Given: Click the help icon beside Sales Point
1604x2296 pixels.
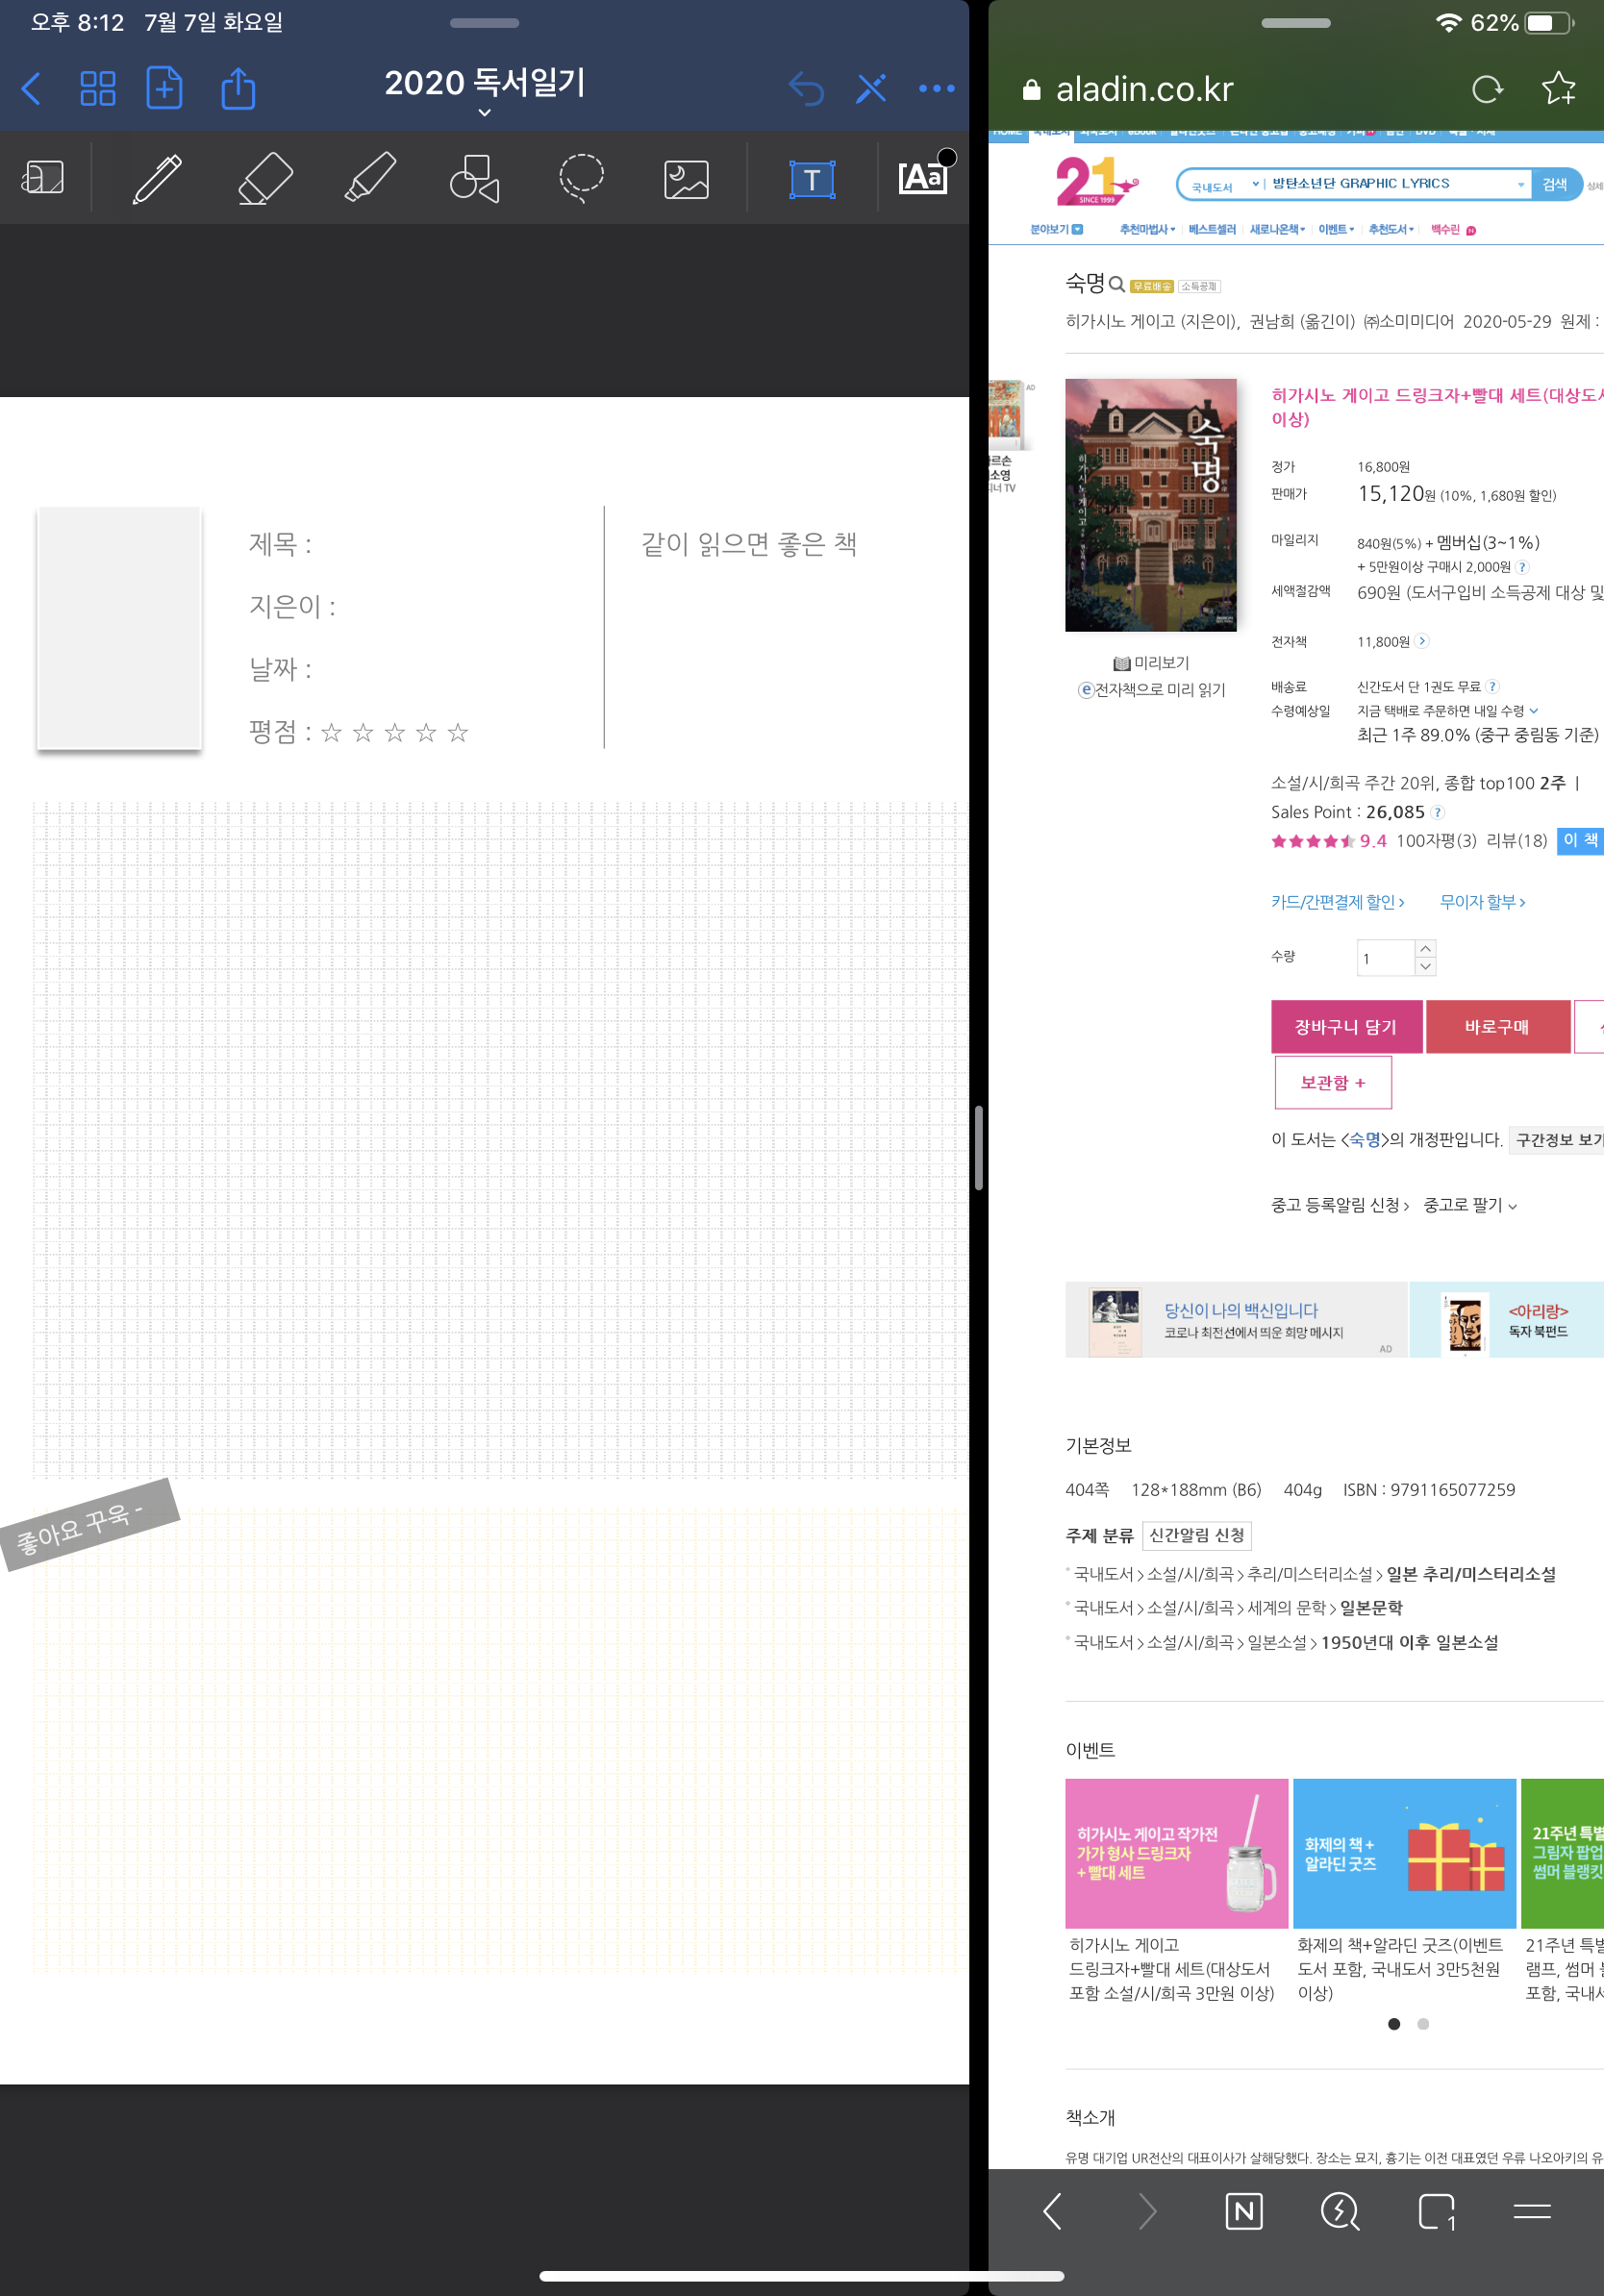Looking at the screenshot, I should [1437, 813].
